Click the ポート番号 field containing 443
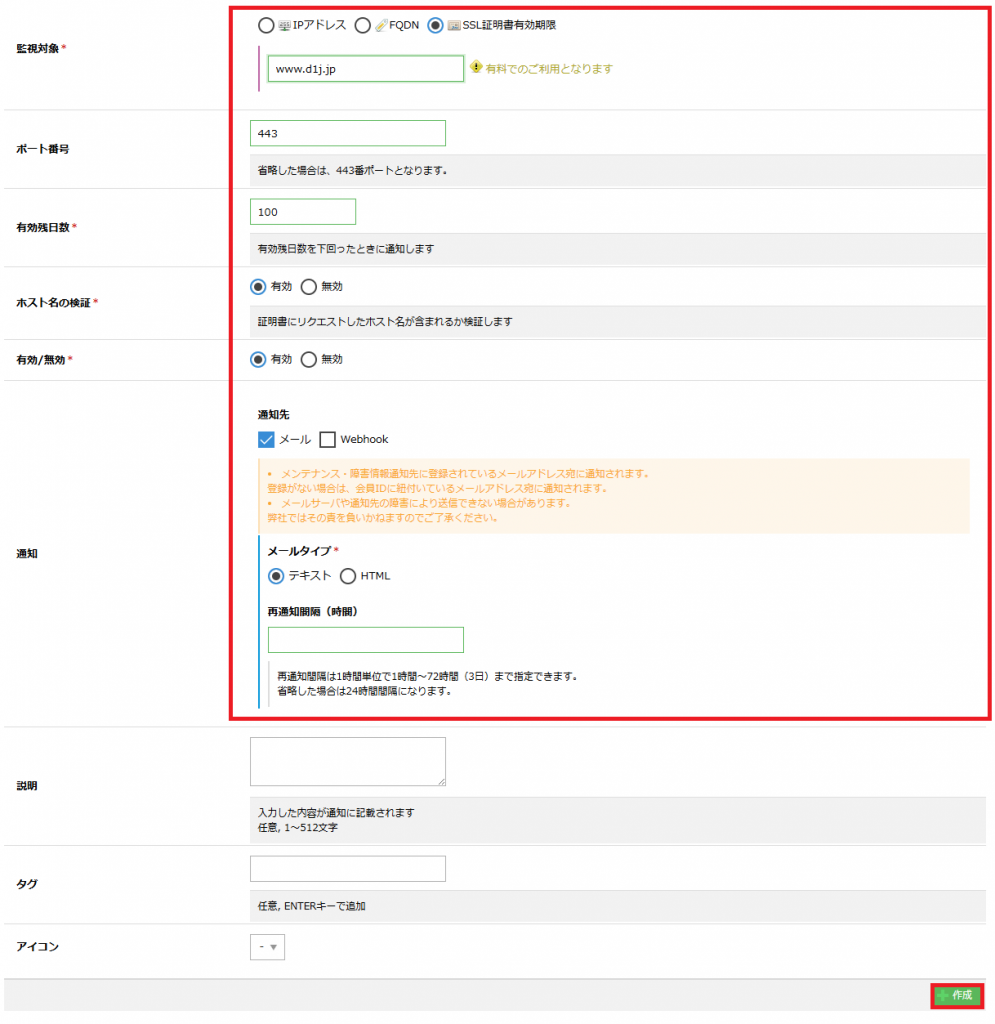The image size is (995, 1024). click(x=347, y=133)
